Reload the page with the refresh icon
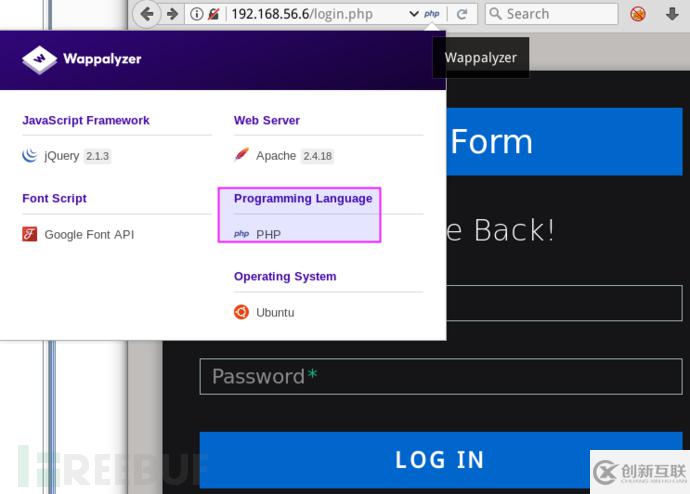 [462, 14]
